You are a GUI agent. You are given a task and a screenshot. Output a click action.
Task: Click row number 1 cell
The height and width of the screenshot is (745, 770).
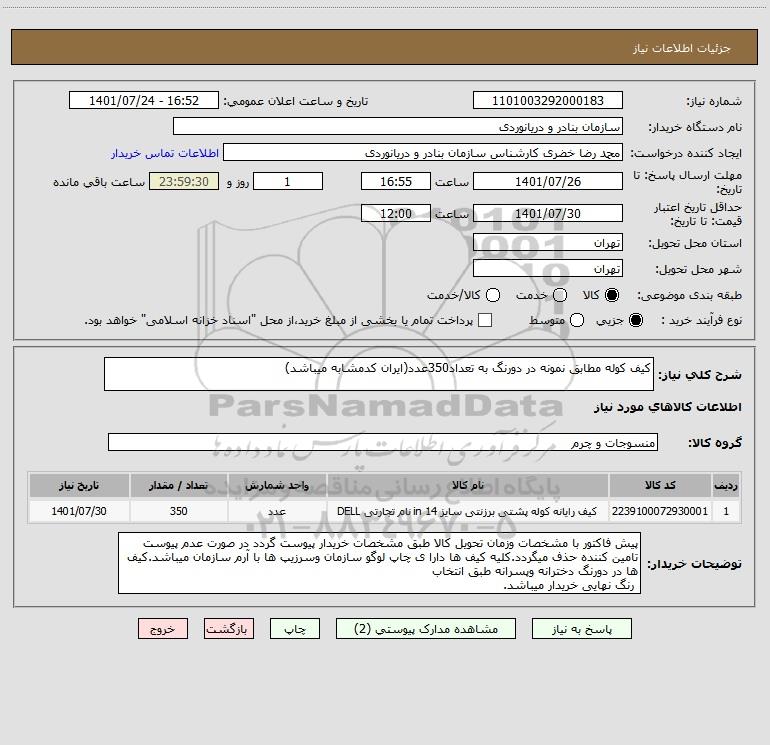[726, 511]
